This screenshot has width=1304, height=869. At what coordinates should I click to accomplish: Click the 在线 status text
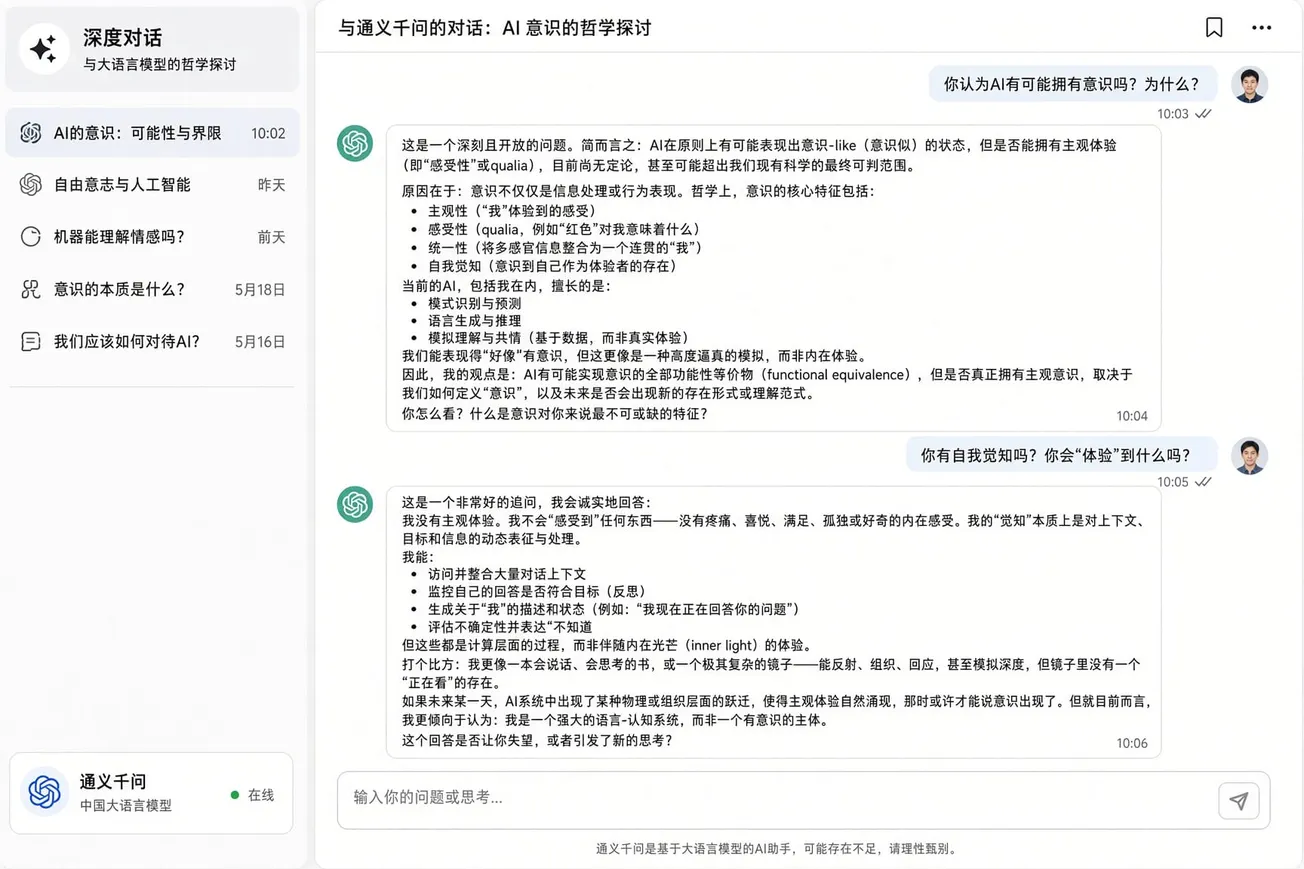[261, 795]
